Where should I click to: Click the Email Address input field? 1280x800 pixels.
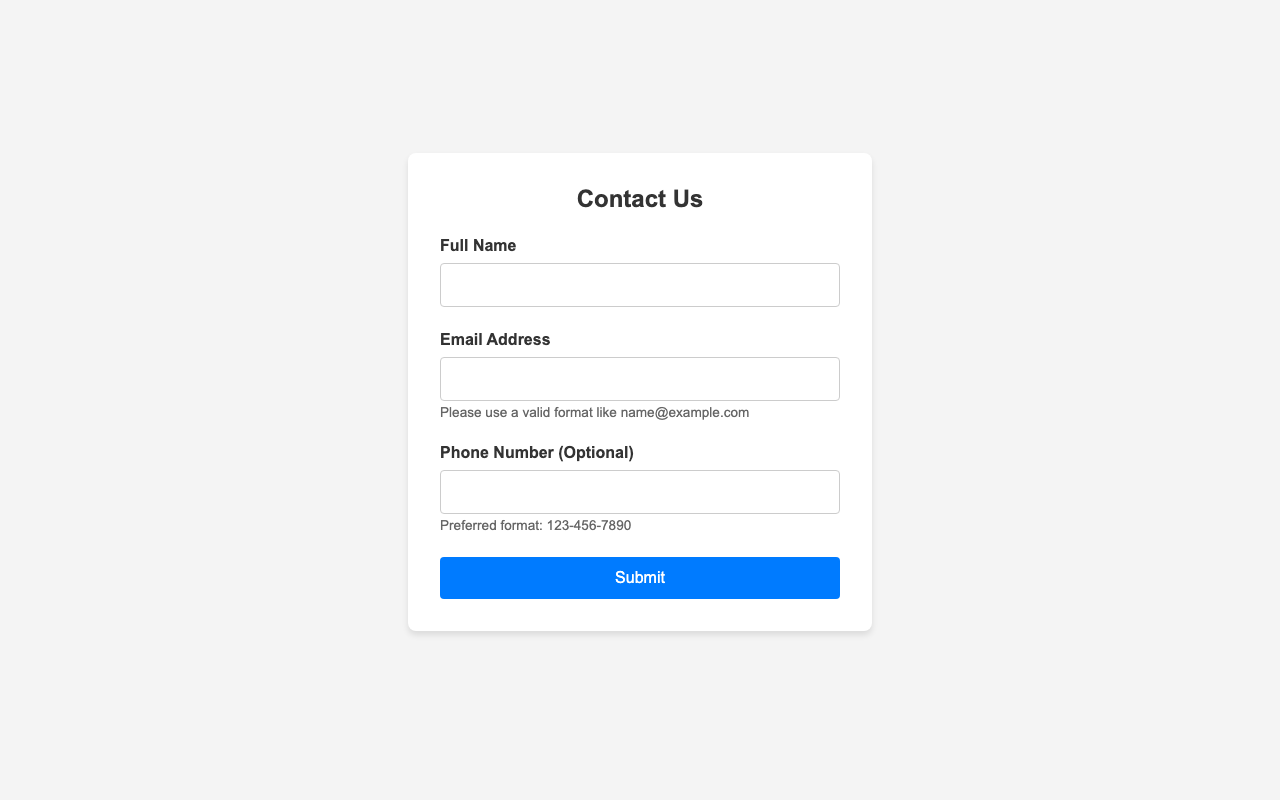(x=639, y=378)
